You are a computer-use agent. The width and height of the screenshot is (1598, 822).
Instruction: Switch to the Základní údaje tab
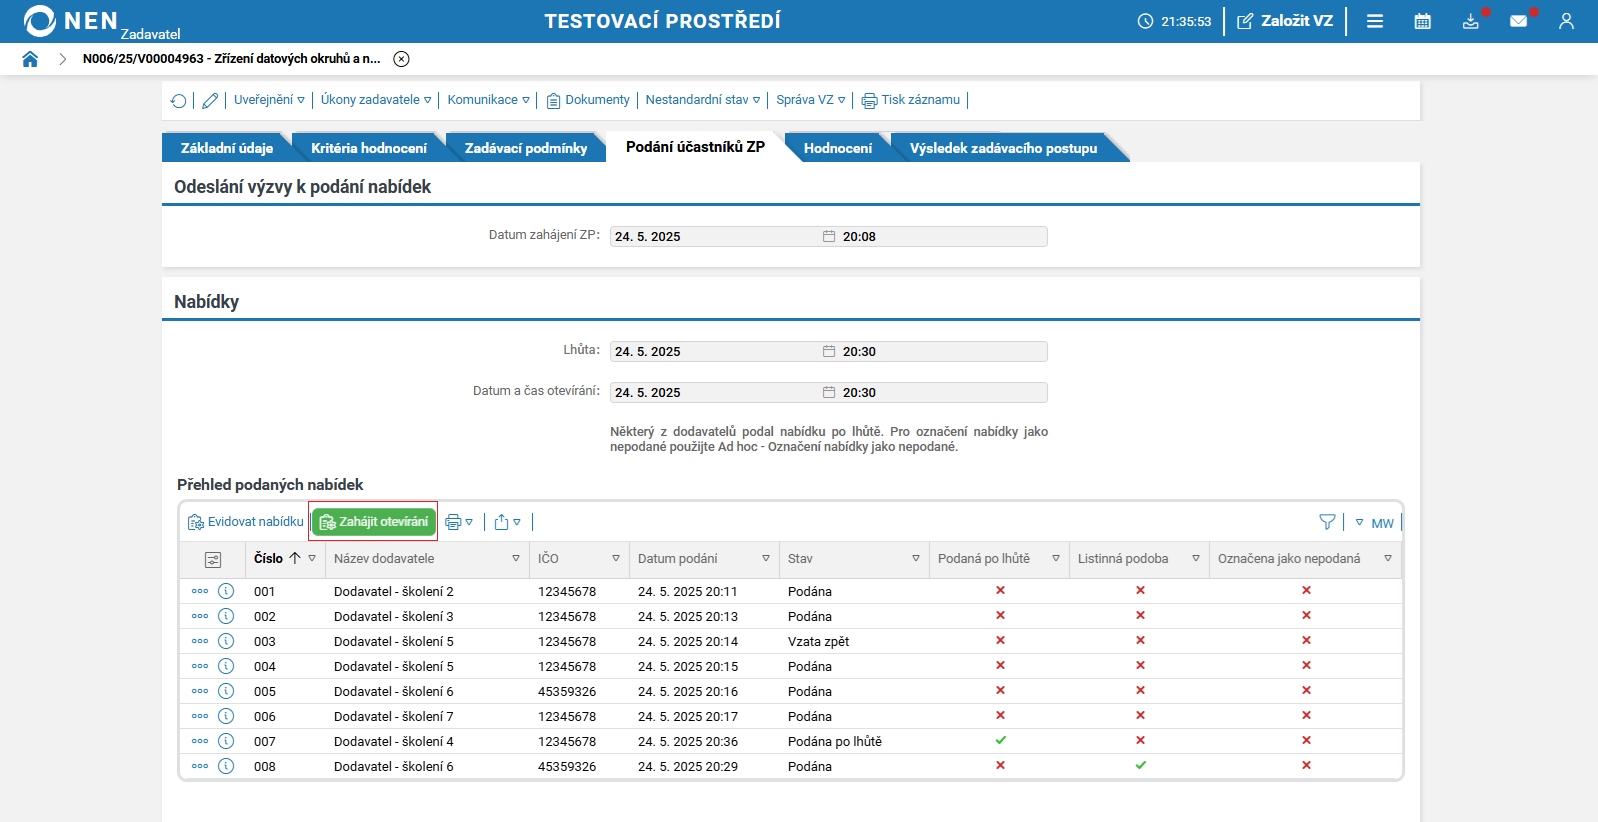226,148
